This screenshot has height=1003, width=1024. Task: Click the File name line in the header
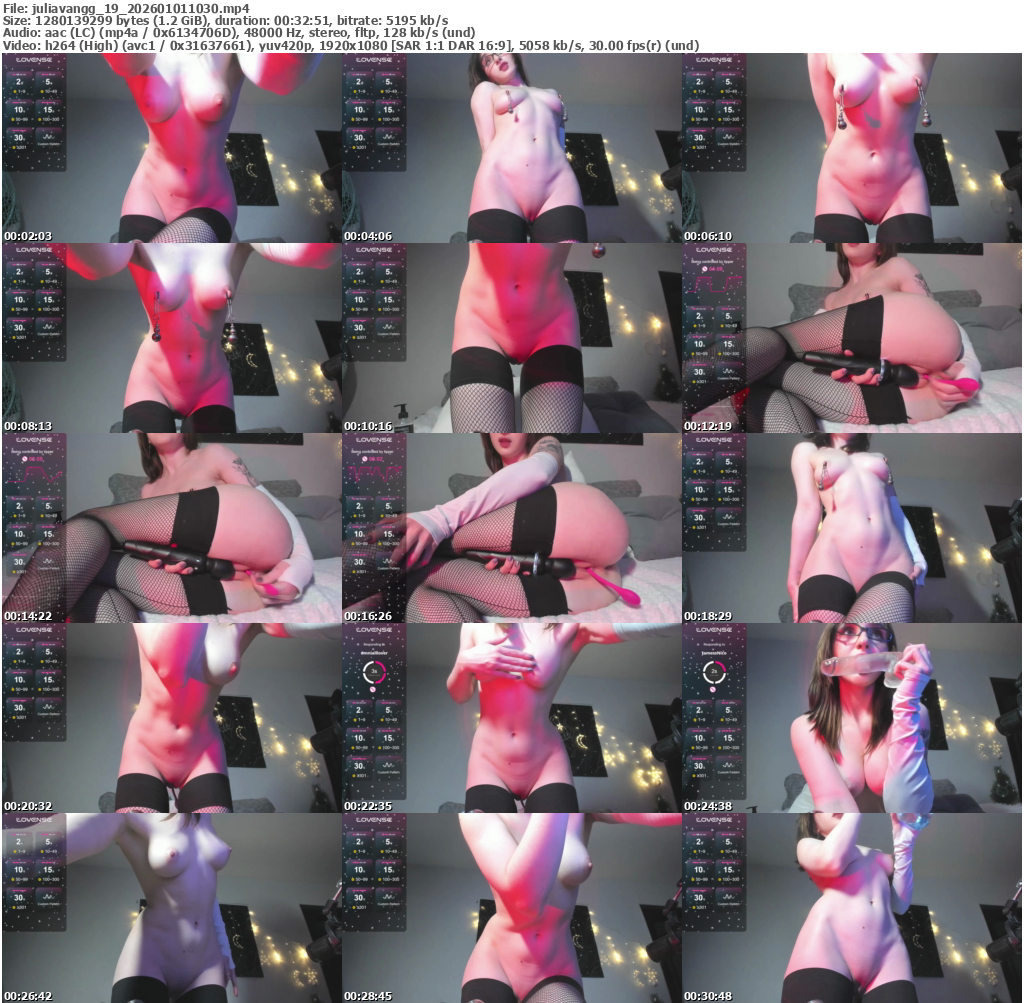tap(125, 8)
